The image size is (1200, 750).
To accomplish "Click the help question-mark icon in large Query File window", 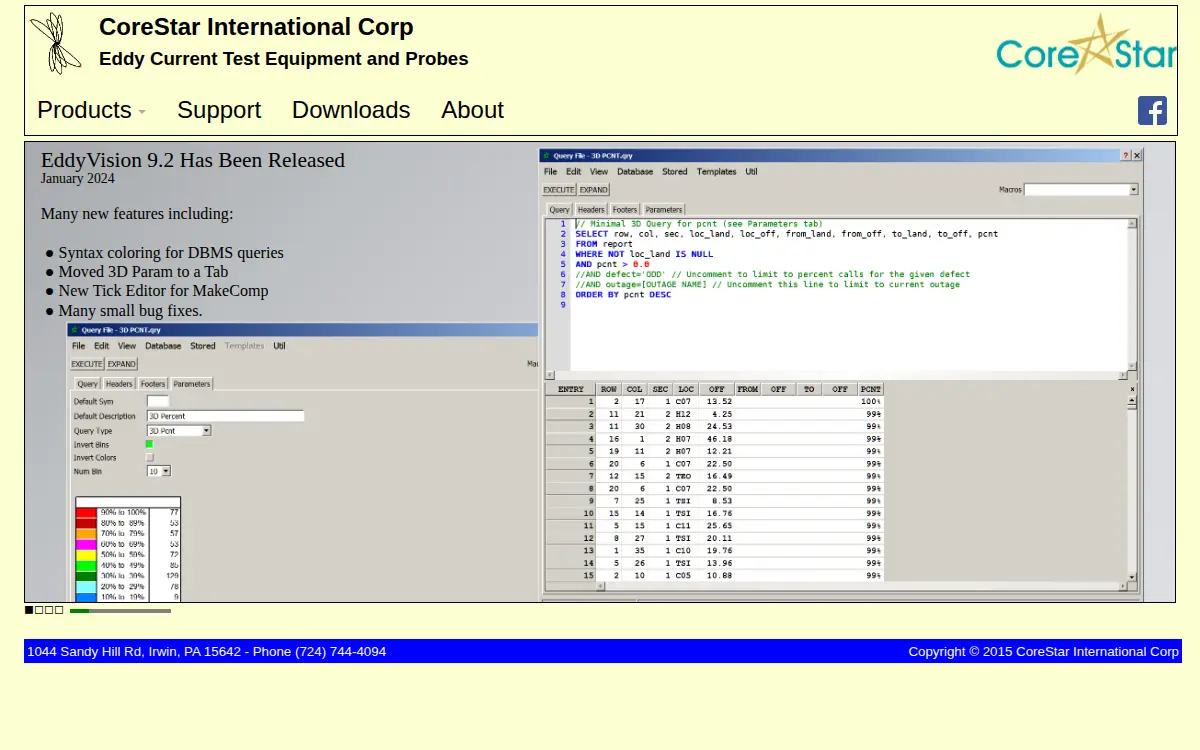I will 1126,156.
